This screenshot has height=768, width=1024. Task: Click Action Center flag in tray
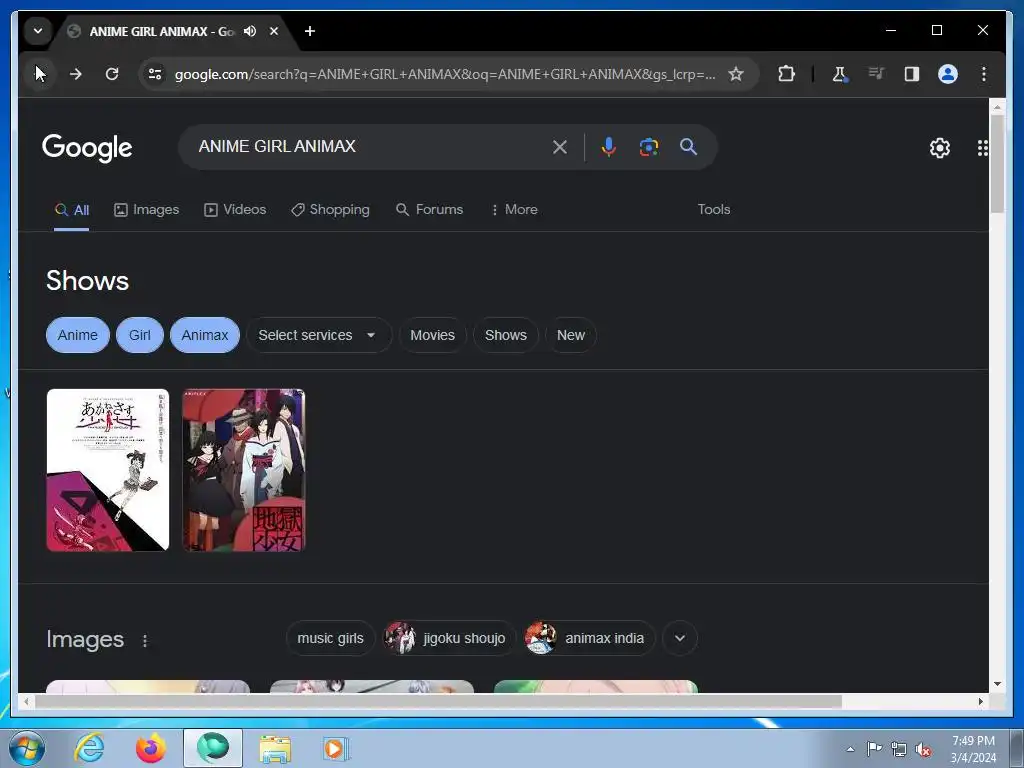tap(874, 749)
